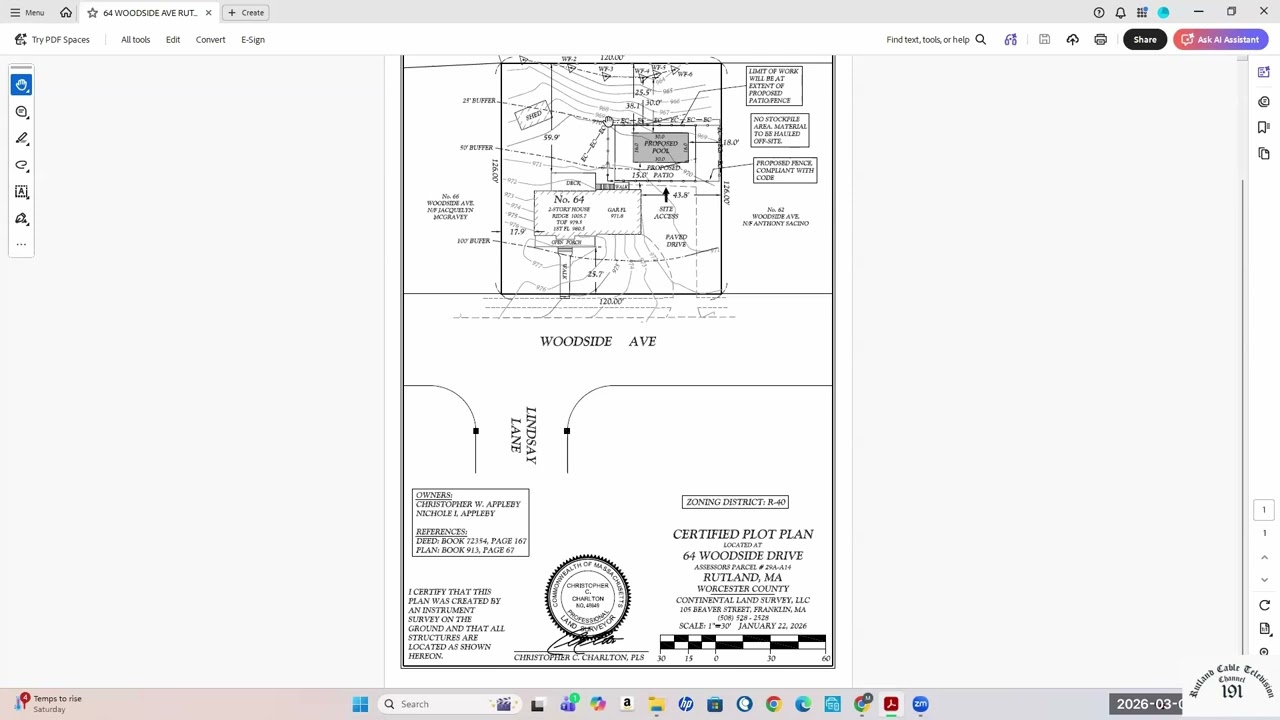Open the Help question mark icon
This screenshot has width=1280, height=720.
pyautogui.click(x=1099, y=13)
